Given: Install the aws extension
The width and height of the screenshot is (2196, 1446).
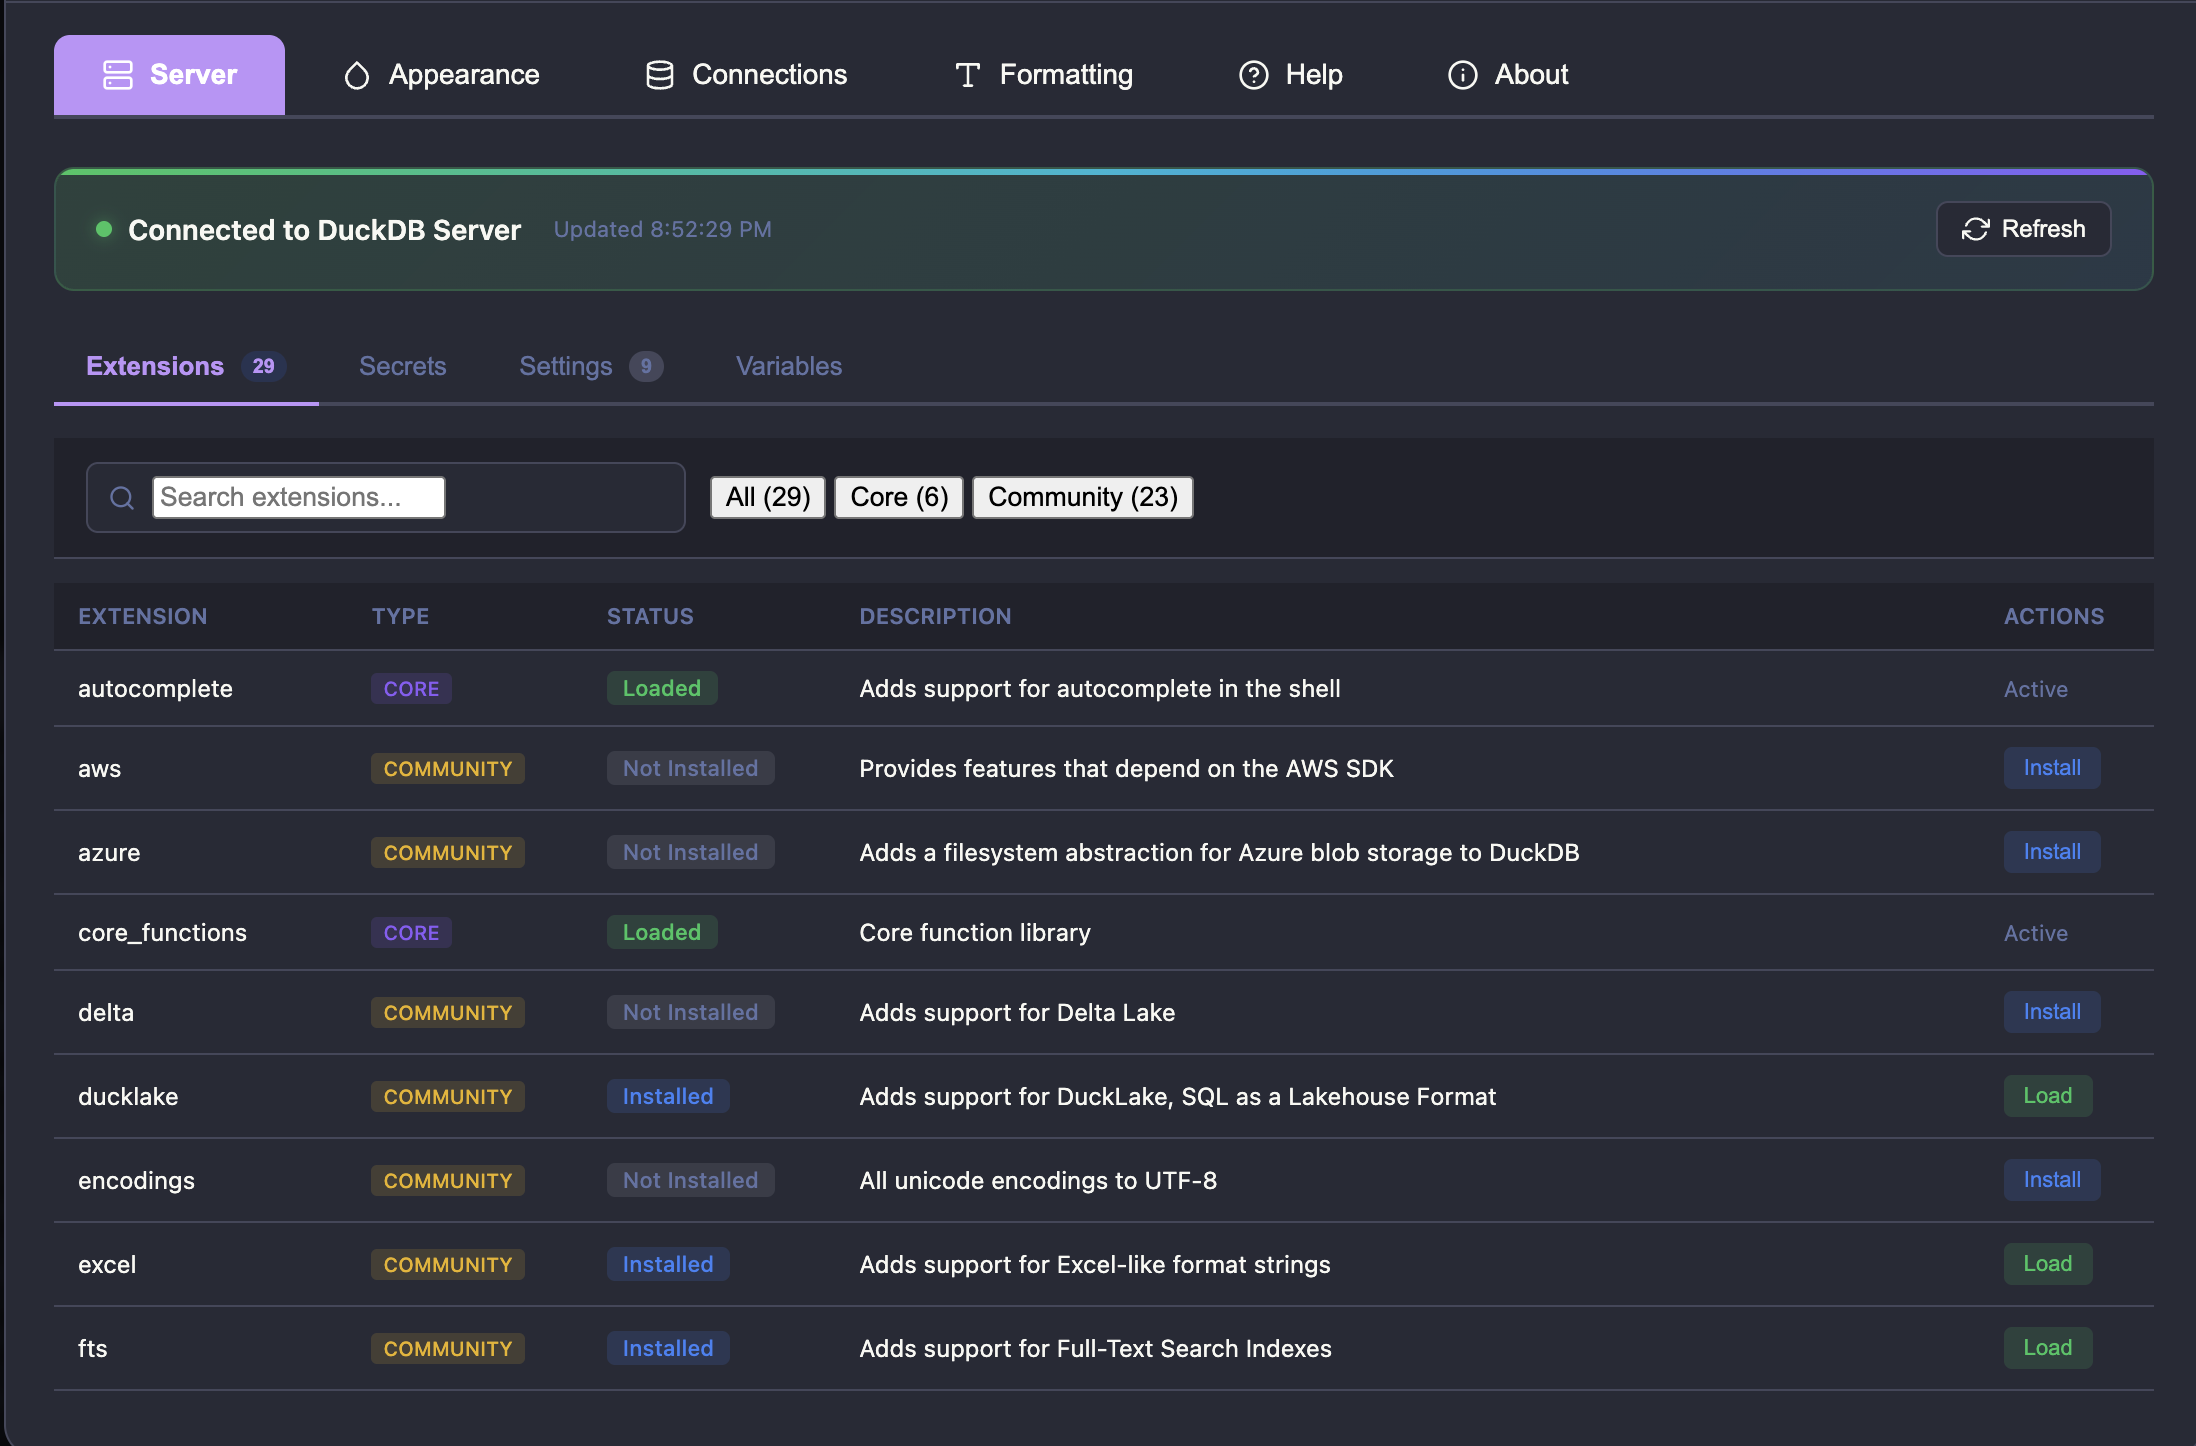Looking at the screenshot, I should tap(2051, 768).
